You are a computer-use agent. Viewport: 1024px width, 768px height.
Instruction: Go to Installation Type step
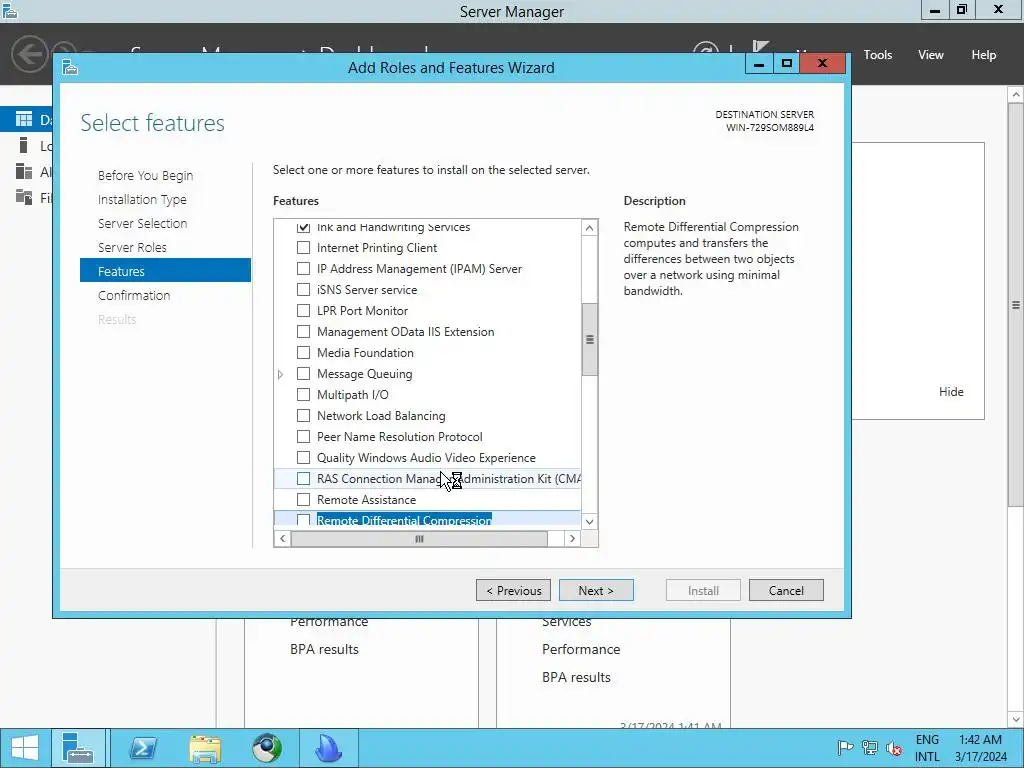pyautogui.click(x=142, y=199)
